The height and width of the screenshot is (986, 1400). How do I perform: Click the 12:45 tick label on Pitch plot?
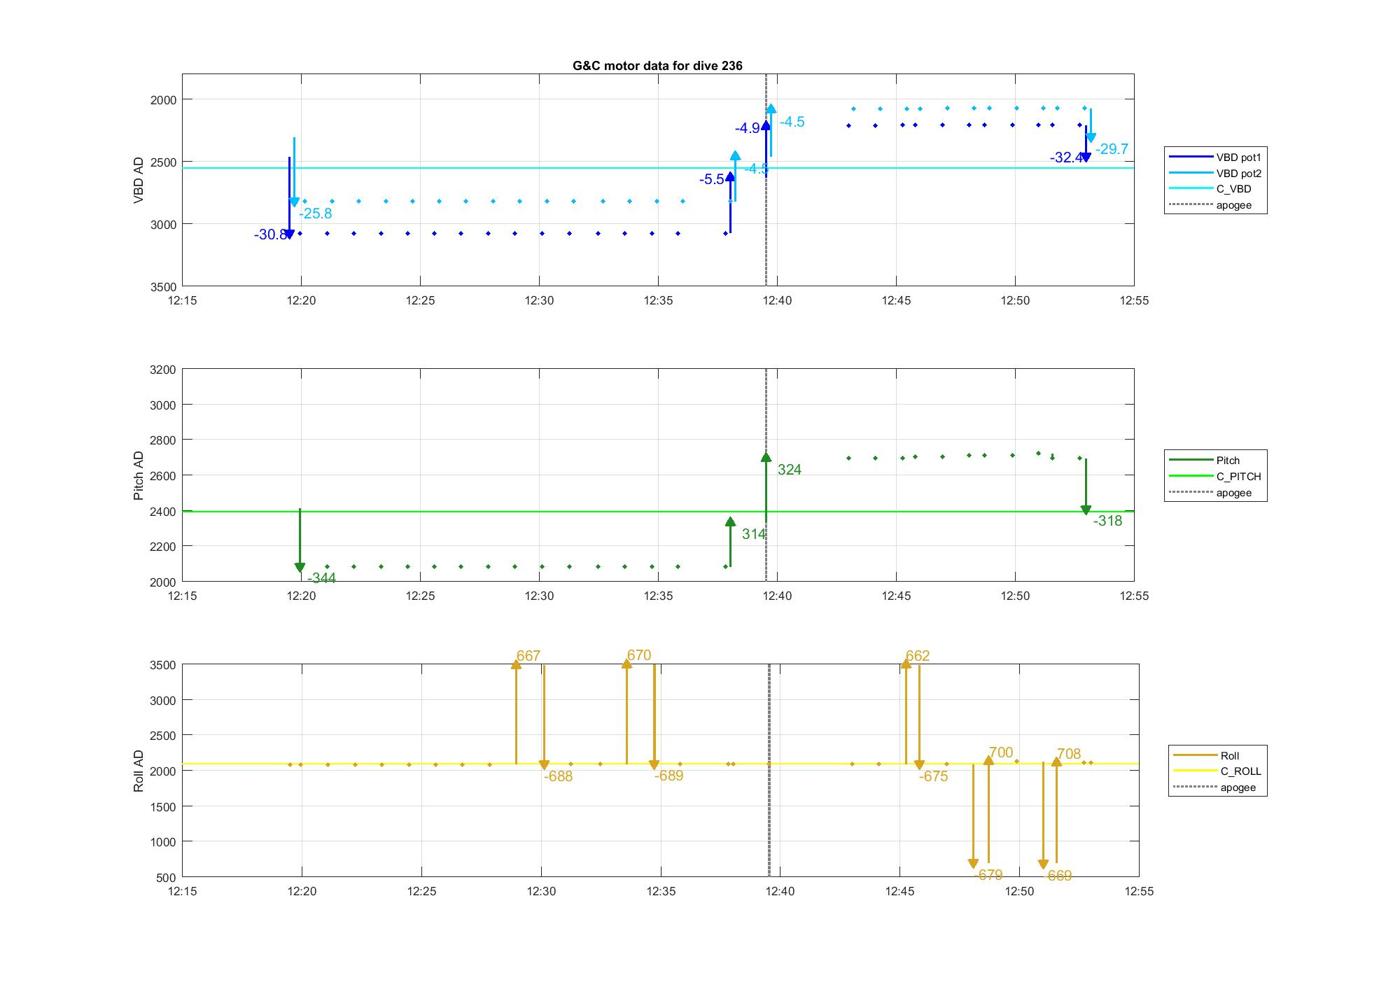click(896, 596)
